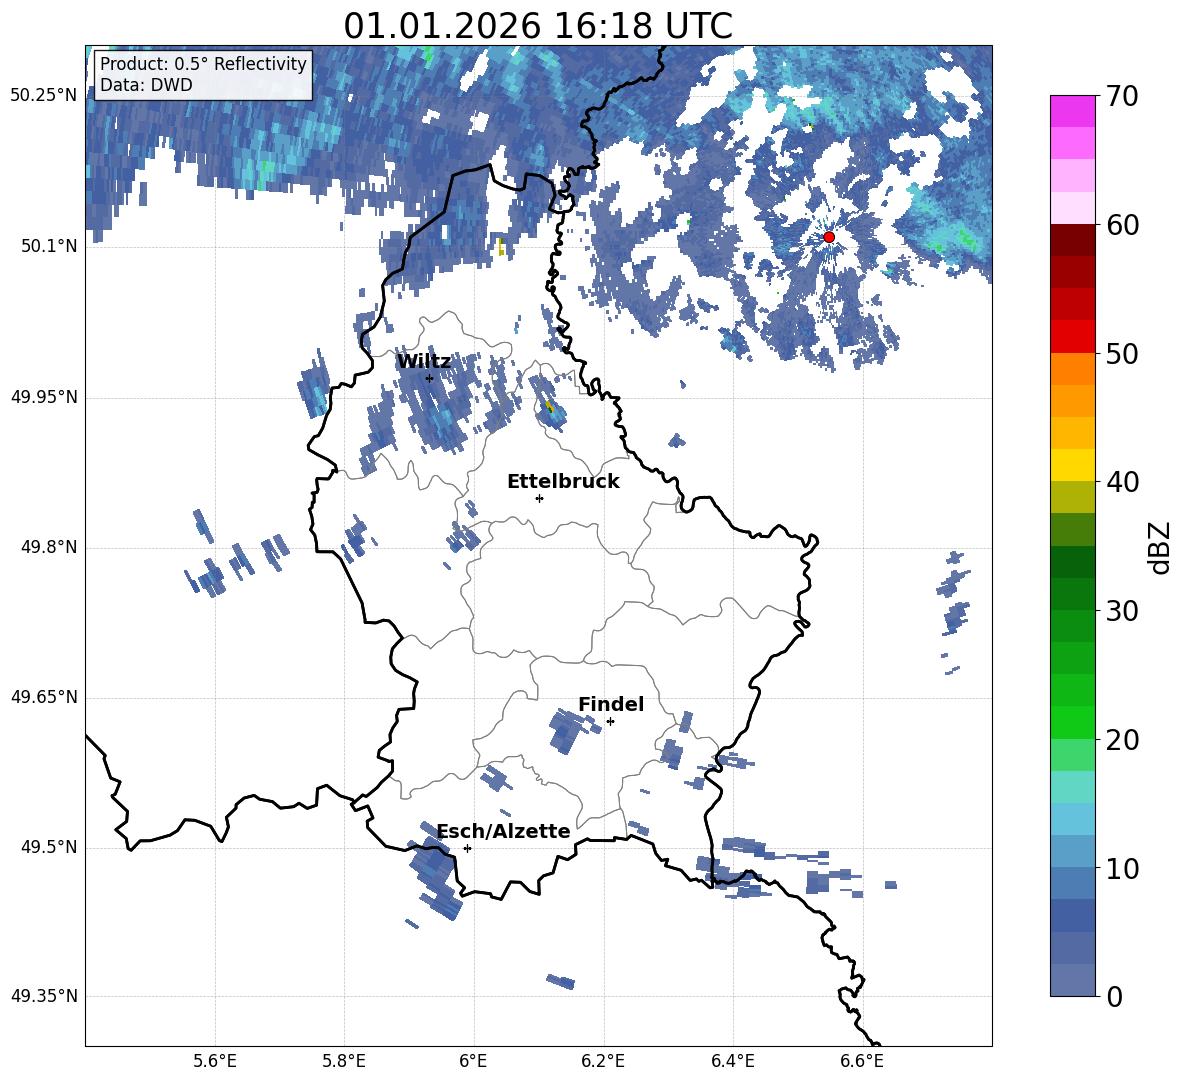The image size is (1184, 1081).
Task: Click the 49.8°N latitude label
Action: click(x=49, y=547)
